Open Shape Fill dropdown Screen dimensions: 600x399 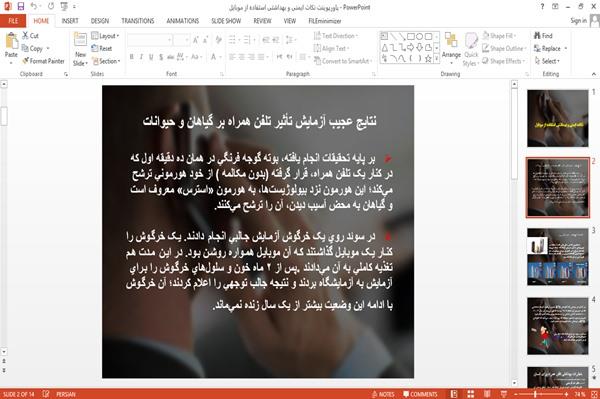coord(499,36)
